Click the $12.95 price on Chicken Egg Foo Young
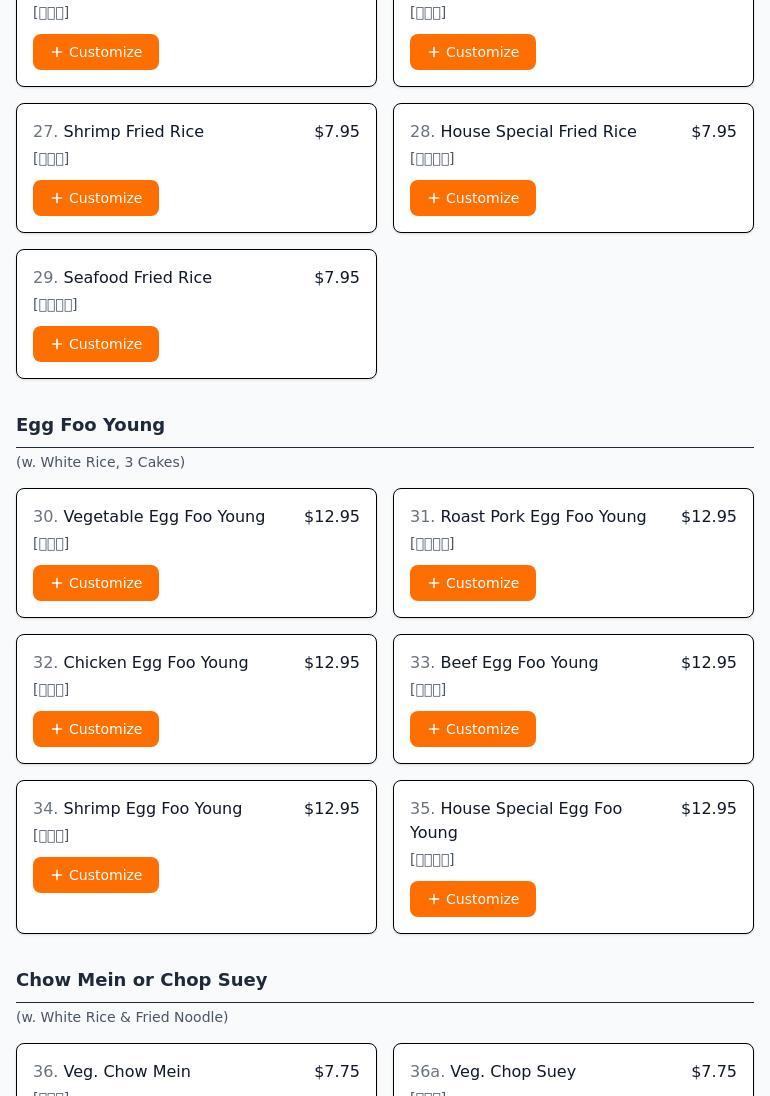This screenshot has height=1096, width=770. [331, 662]
